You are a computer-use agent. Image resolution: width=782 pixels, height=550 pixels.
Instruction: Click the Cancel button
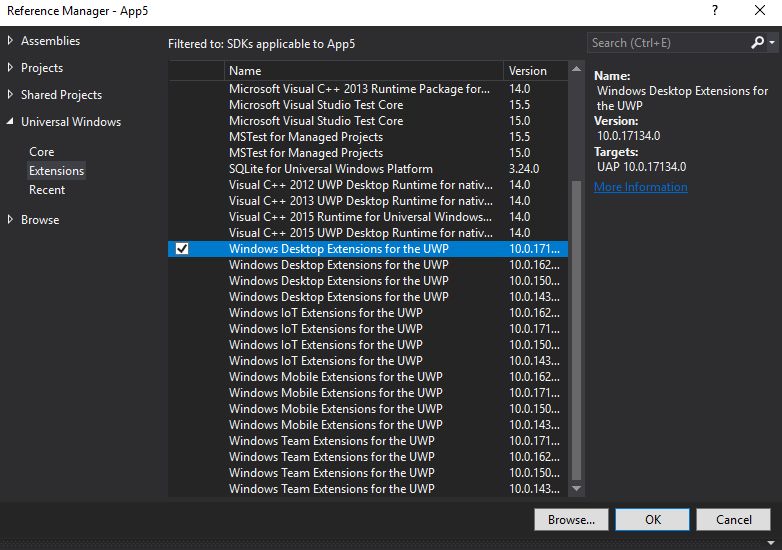point(734,520)
